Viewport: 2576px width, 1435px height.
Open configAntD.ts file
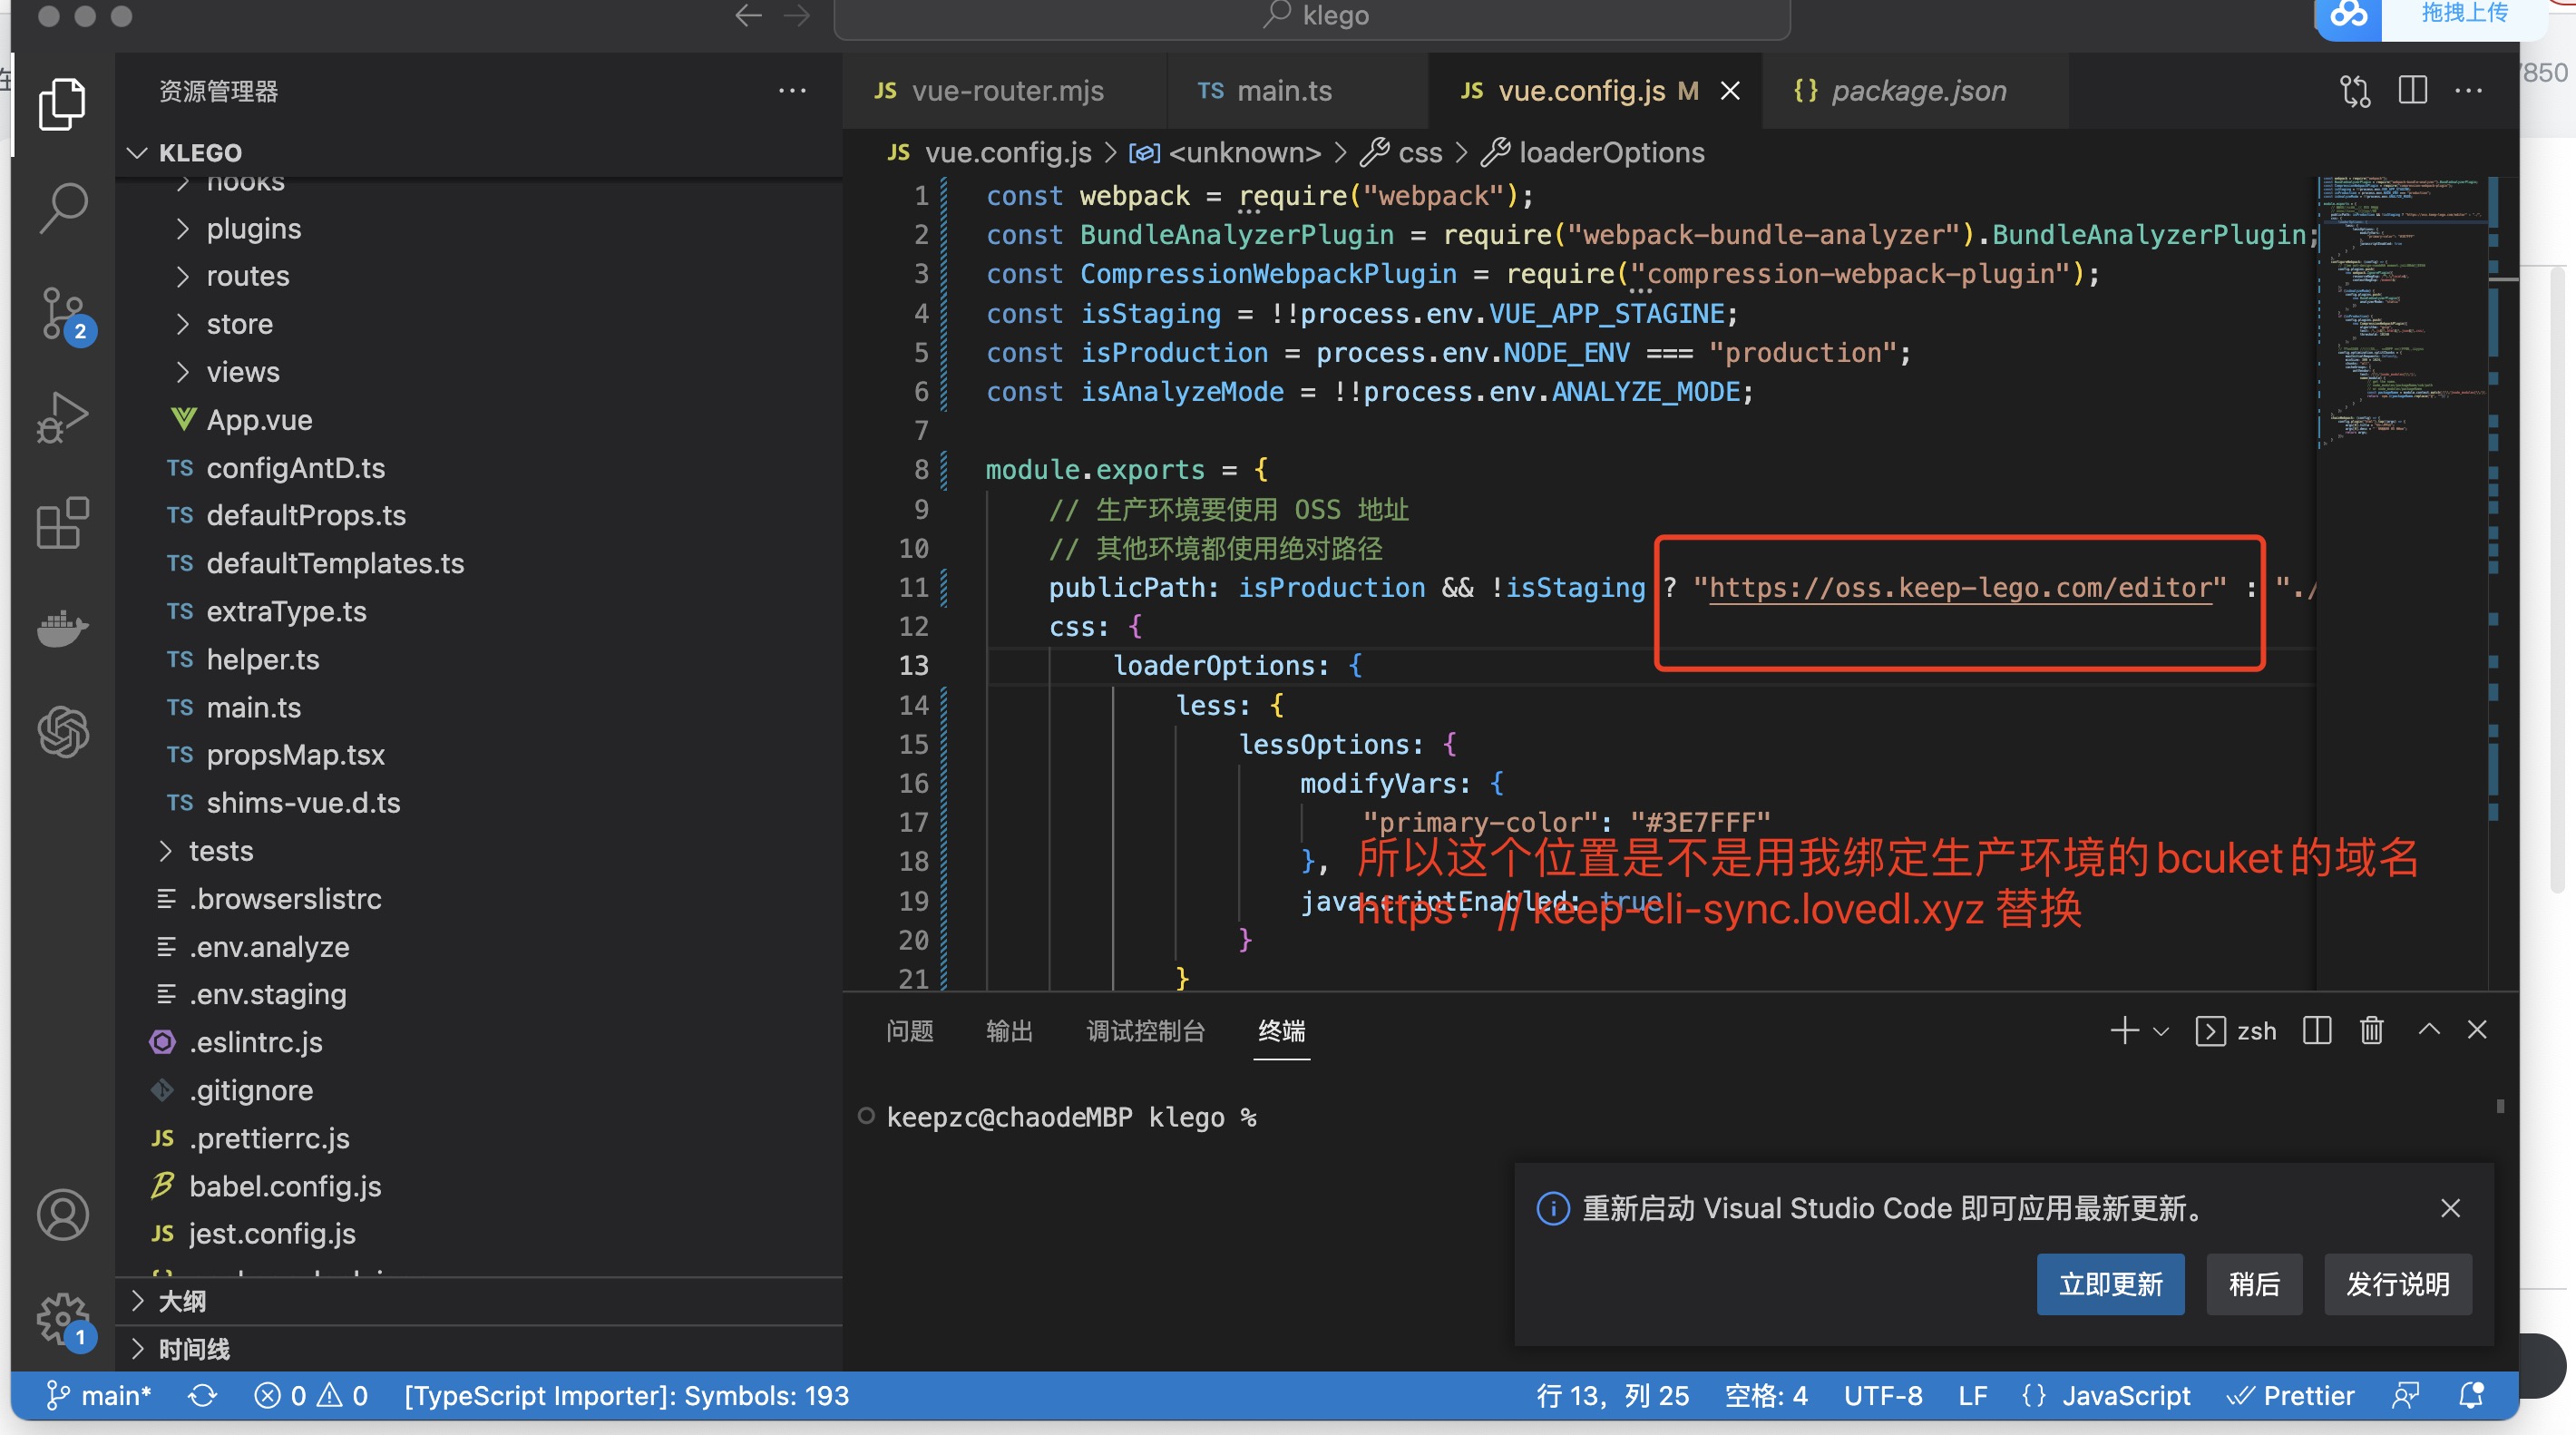[295, 468]
